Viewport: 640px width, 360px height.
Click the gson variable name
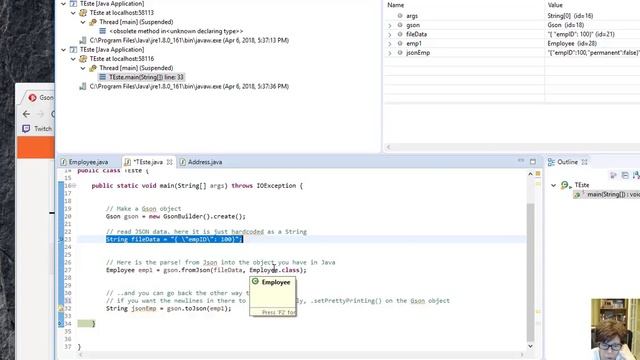click(413, 25)
